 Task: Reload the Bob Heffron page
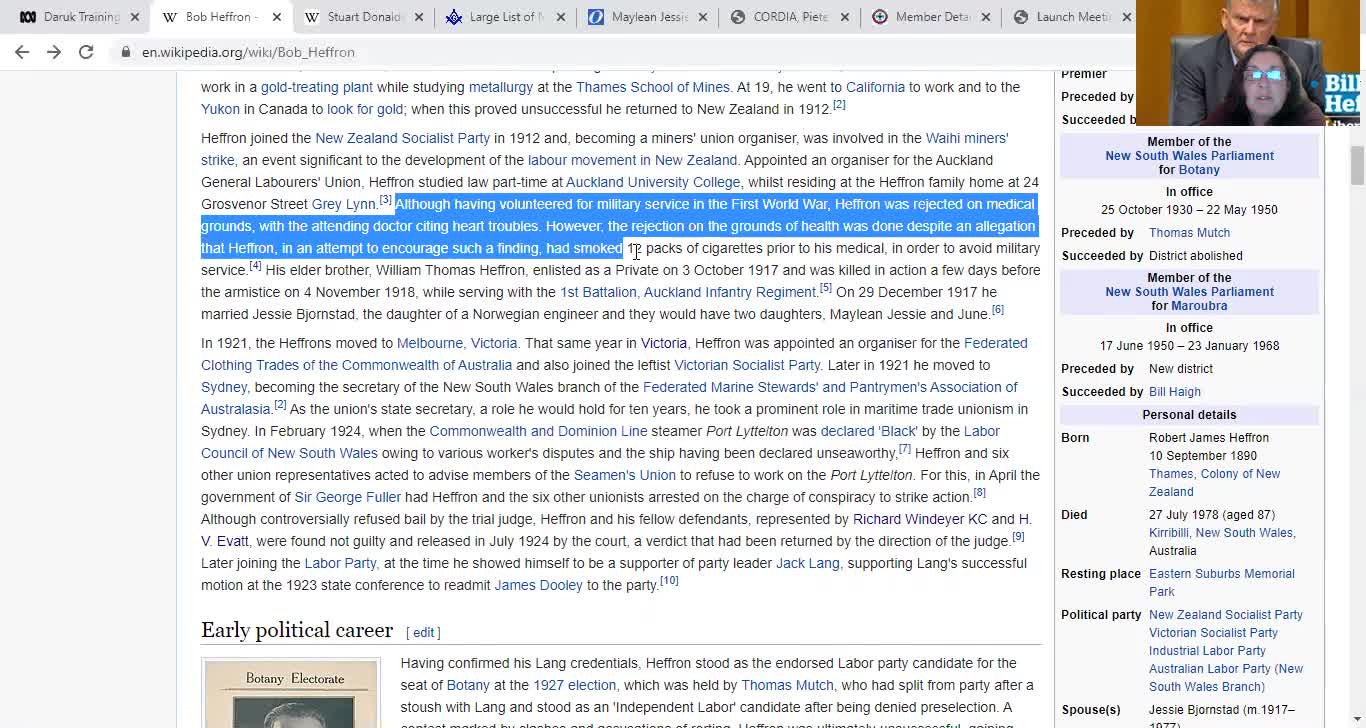[86, 52]
